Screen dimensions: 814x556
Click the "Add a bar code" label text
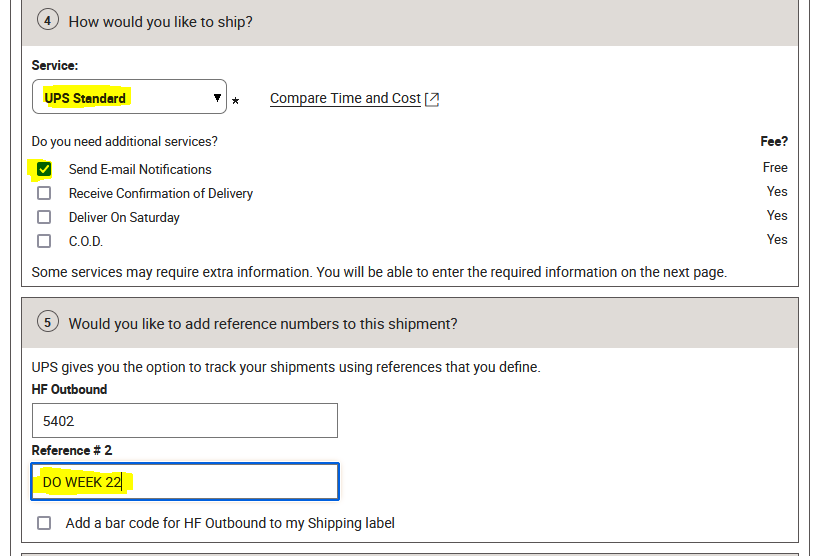click(x=230, y=523)
